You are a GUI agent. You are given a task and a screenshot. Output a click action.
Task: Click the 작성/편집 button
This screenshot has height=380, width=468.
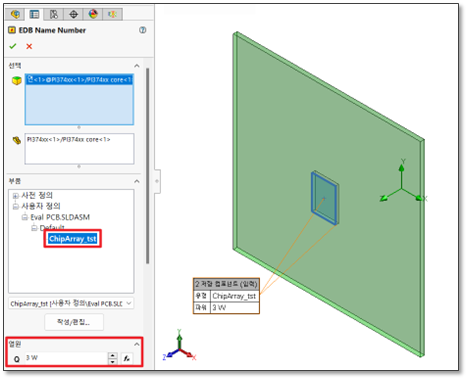point(74,322)
